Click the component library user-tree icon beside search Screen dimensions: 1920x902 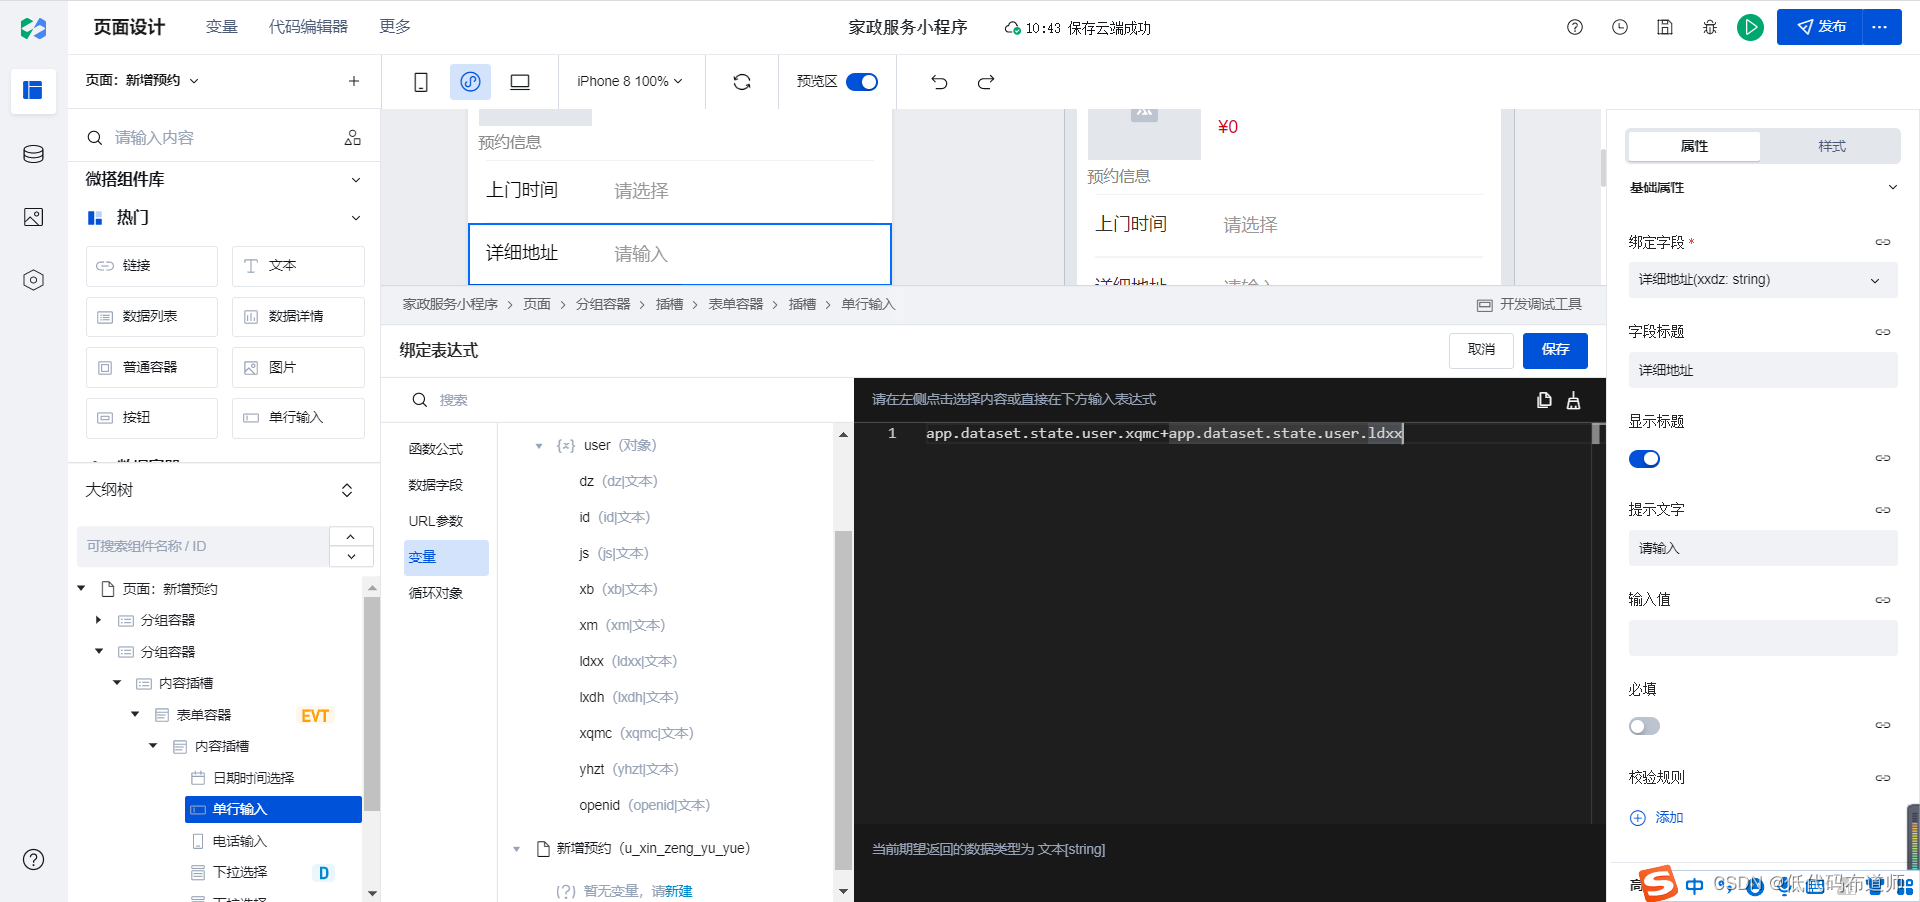pos(352,138)
